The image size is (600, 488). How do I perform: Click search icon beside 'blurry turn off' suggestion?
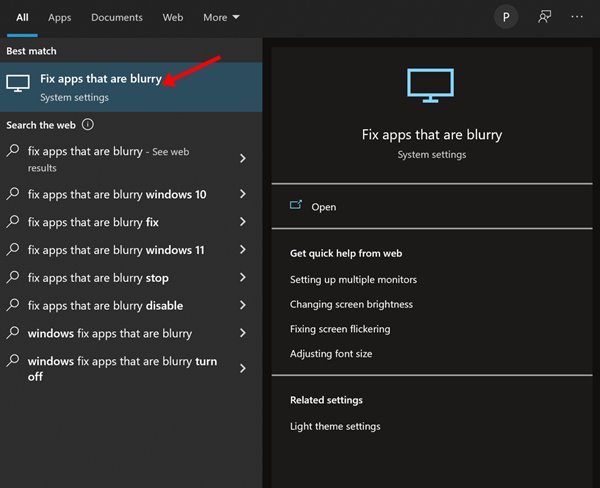[x=13, y=361]
